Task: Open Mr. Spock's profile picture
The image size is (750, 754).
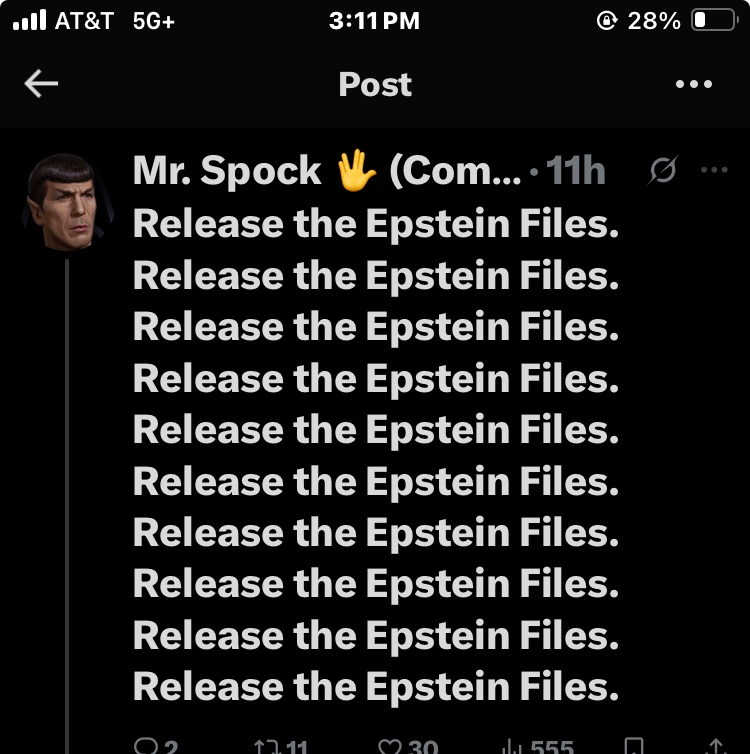Action: point(66,201)
